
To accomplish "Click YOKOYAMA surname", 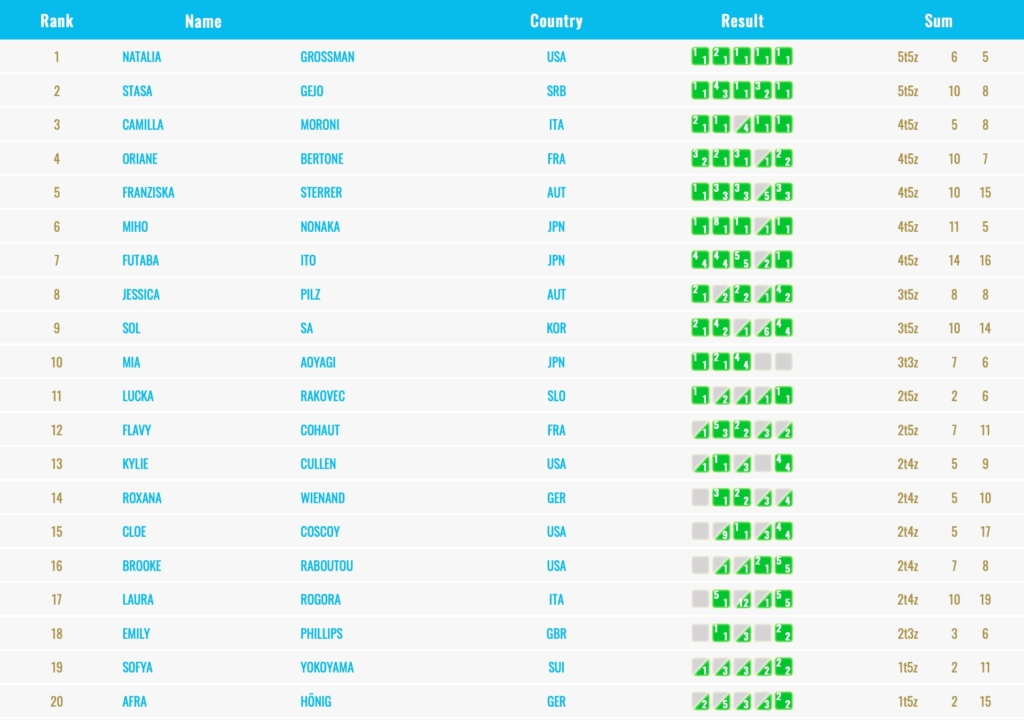I will pos(327,668).
